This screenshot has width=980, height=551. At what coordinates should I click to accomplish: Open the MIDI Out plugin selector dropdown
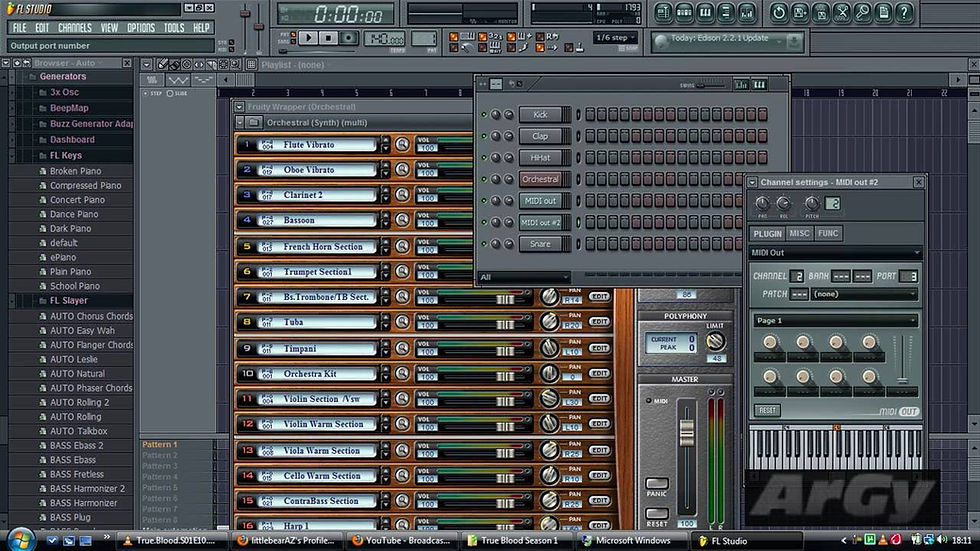835,252
